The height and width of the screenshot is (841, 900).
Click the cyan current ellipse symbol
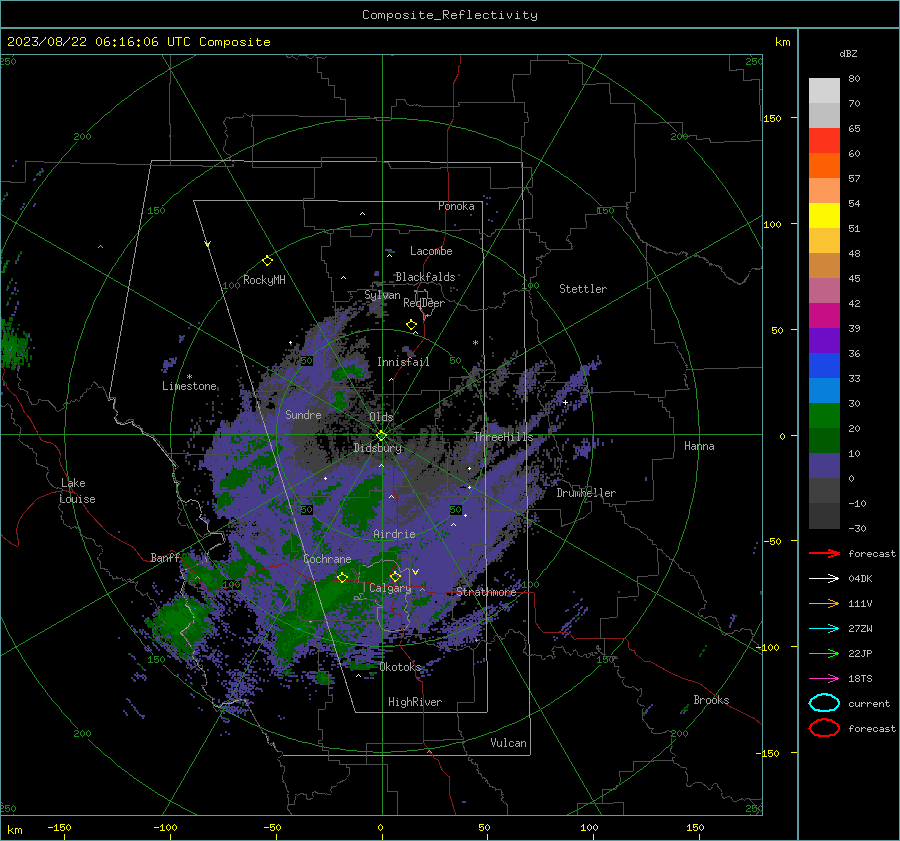click(824, 703)
